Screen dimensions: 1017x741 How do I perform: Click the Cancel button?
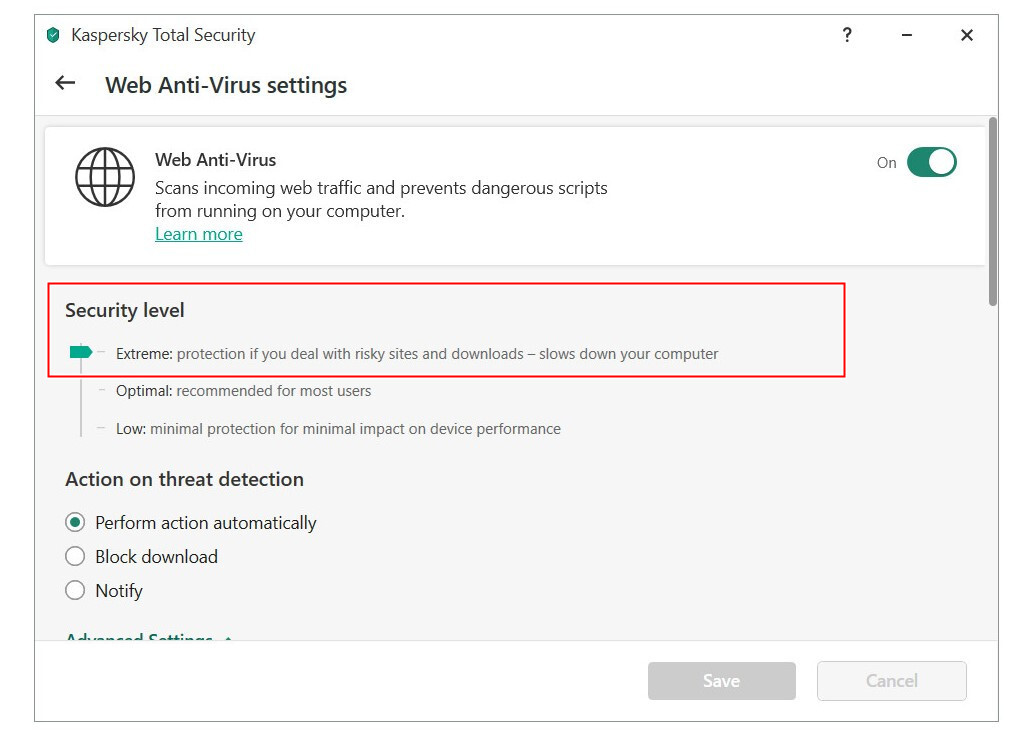891,681
